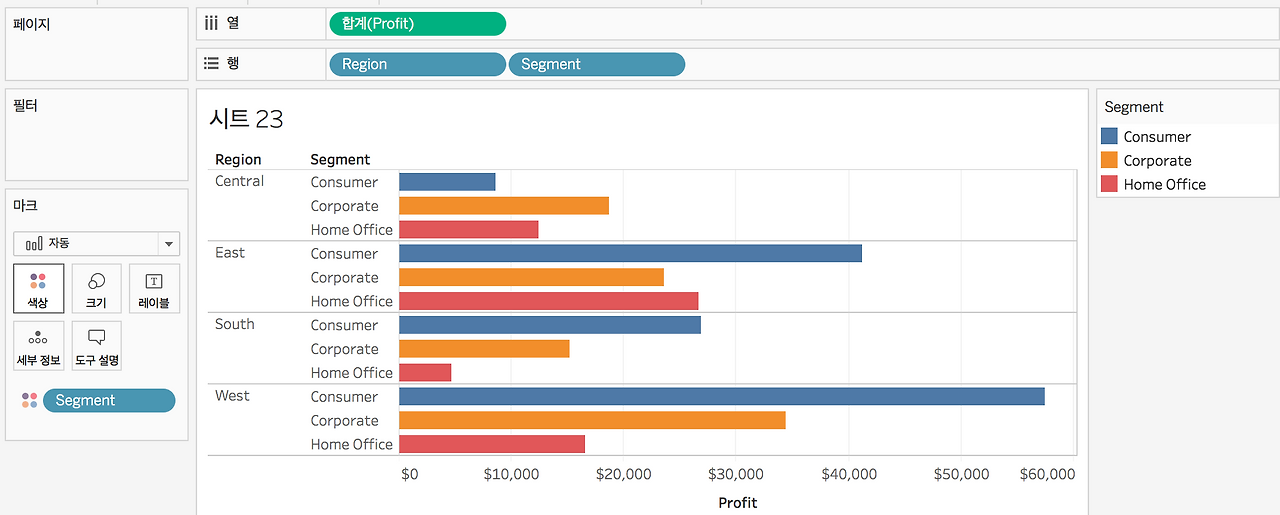Image resolution: width=1280 pixels, height=515 pixels.
Task: Click the Region column header
Action: pyautogui.click(x=238, y=159)
